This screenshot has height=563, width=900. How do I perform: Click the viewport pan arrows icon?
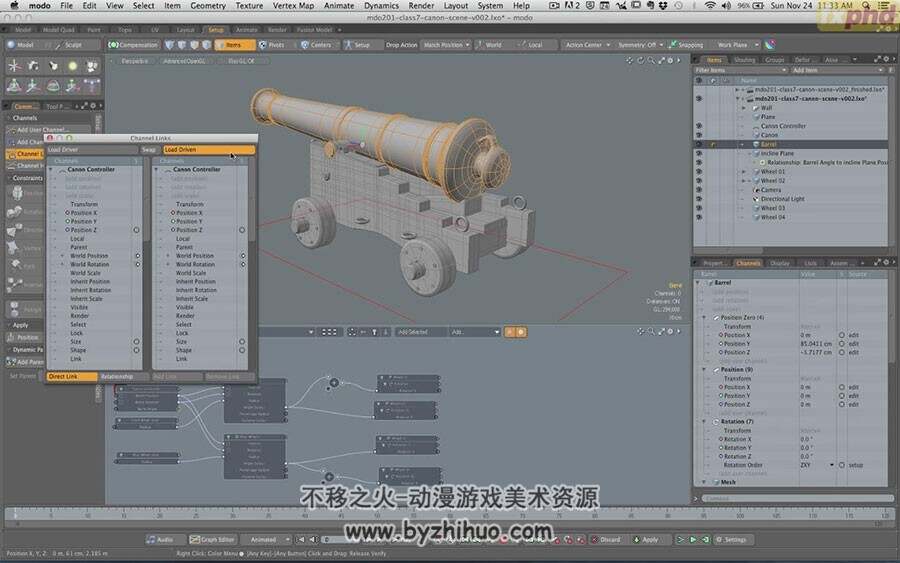pos(630,60)
